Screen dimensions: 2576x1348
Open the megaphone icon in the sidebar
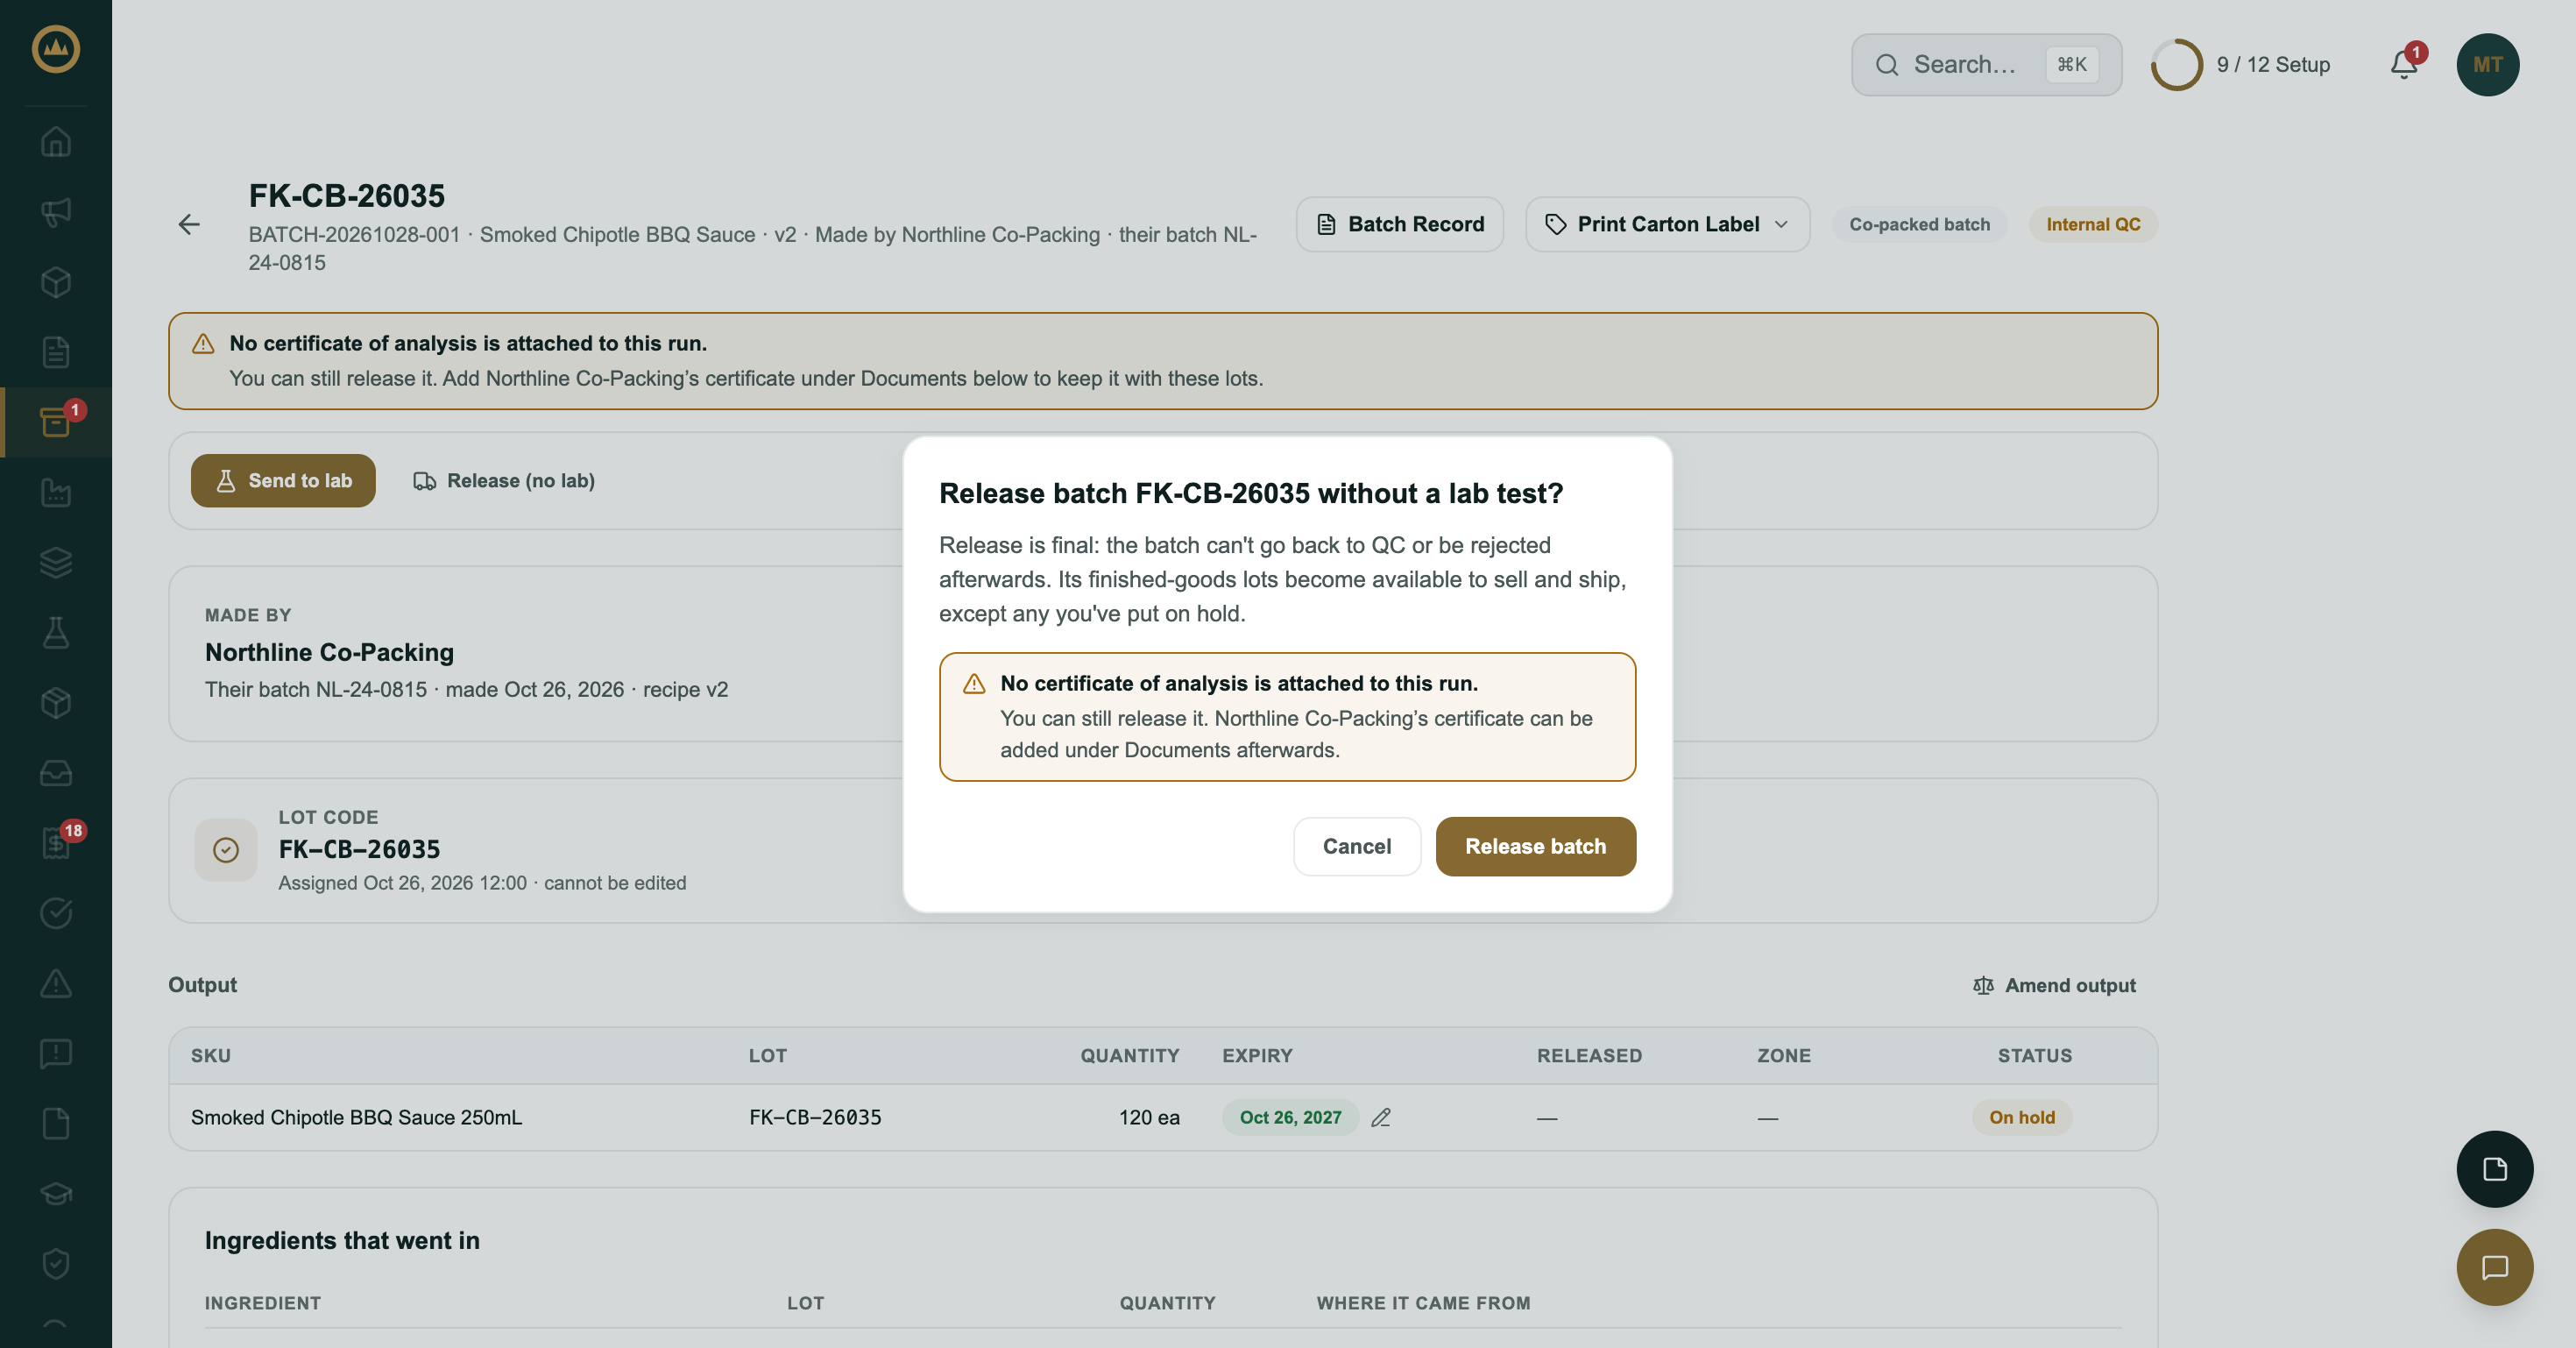[x=55, y=211]
